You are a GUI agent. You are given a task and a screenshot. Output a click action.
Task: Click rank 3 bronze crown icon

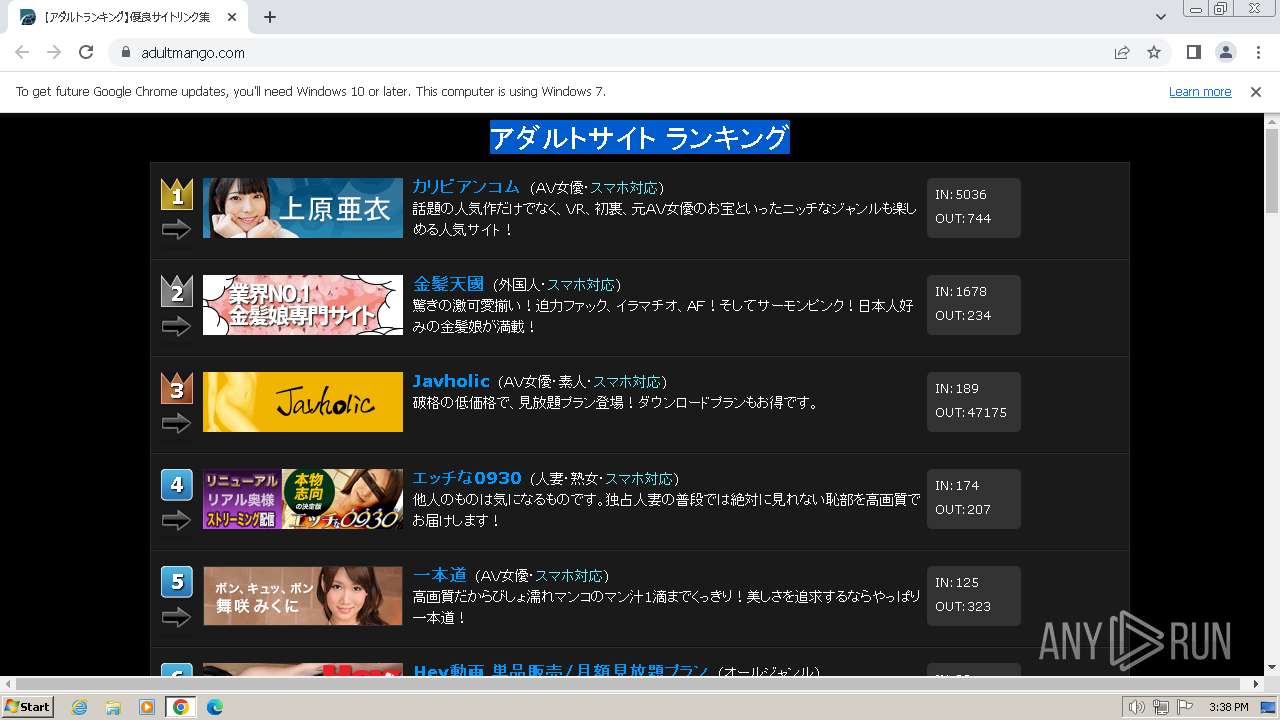click(177, 388)
